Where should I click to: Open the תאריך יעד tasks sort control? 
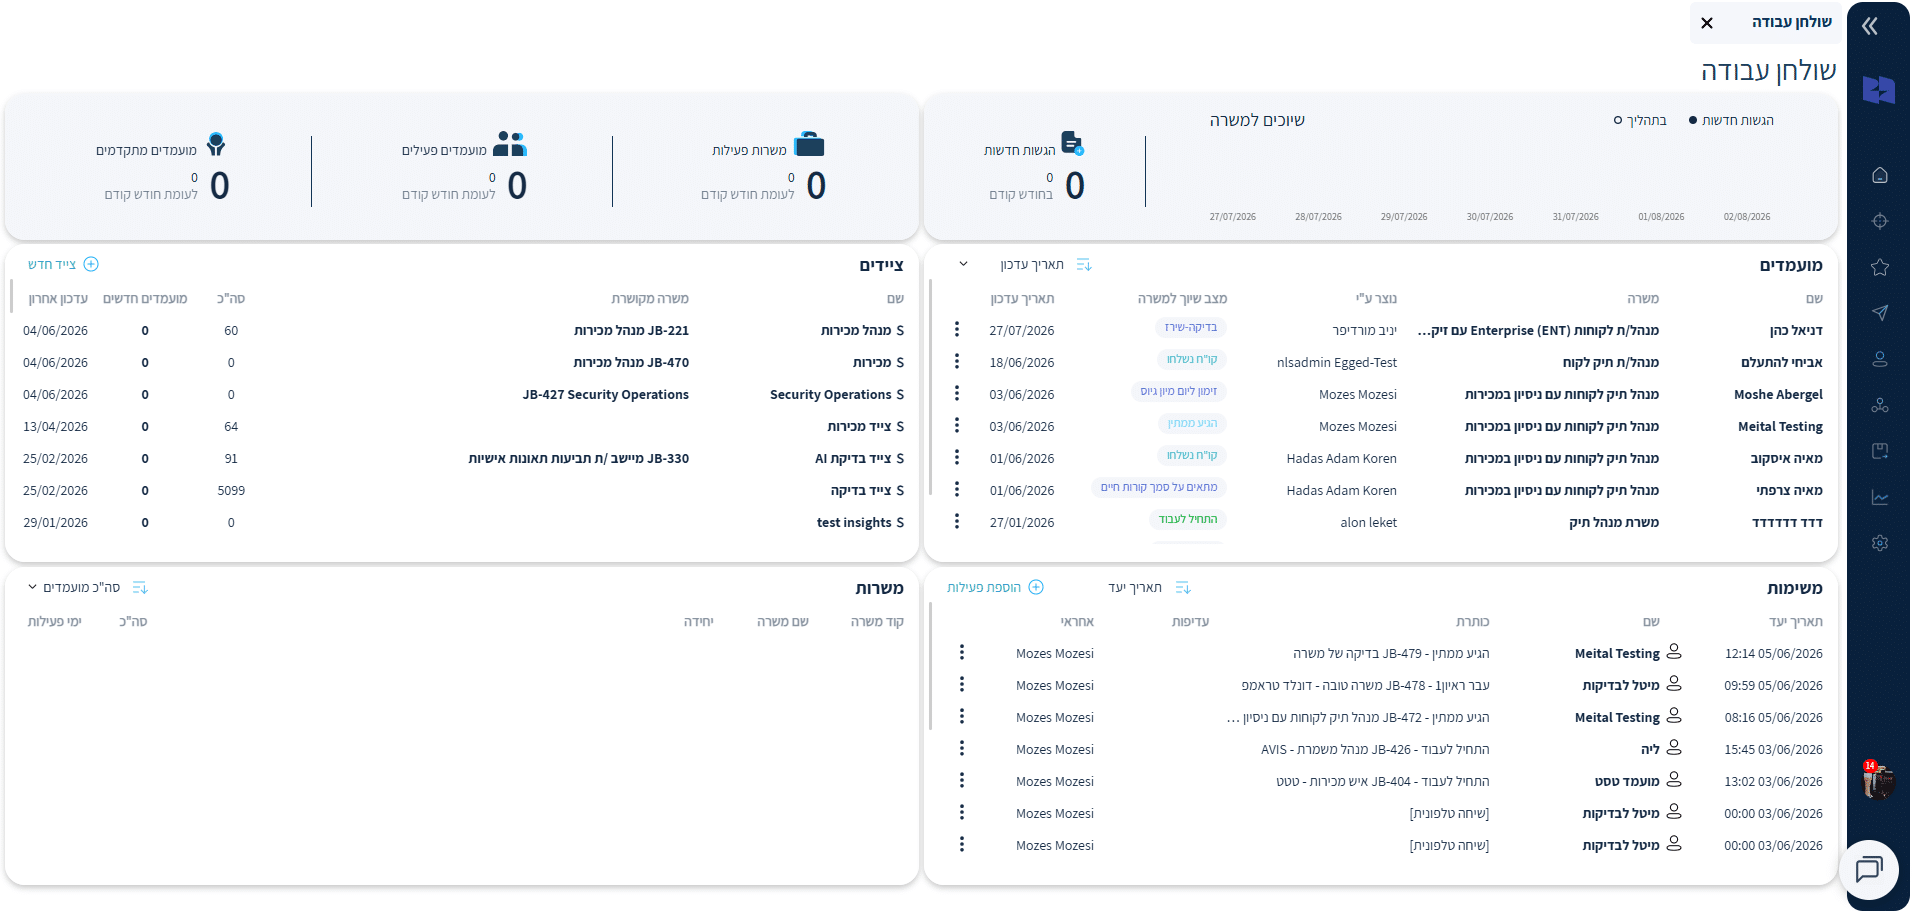(1149, 587)
